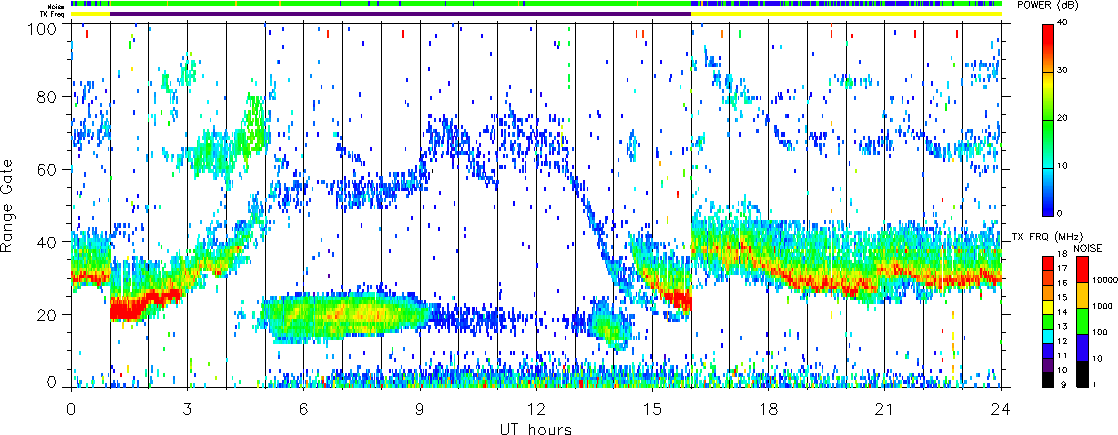
Task: Select the black block of the NOISE color bar
Action: click(1082, 374)
